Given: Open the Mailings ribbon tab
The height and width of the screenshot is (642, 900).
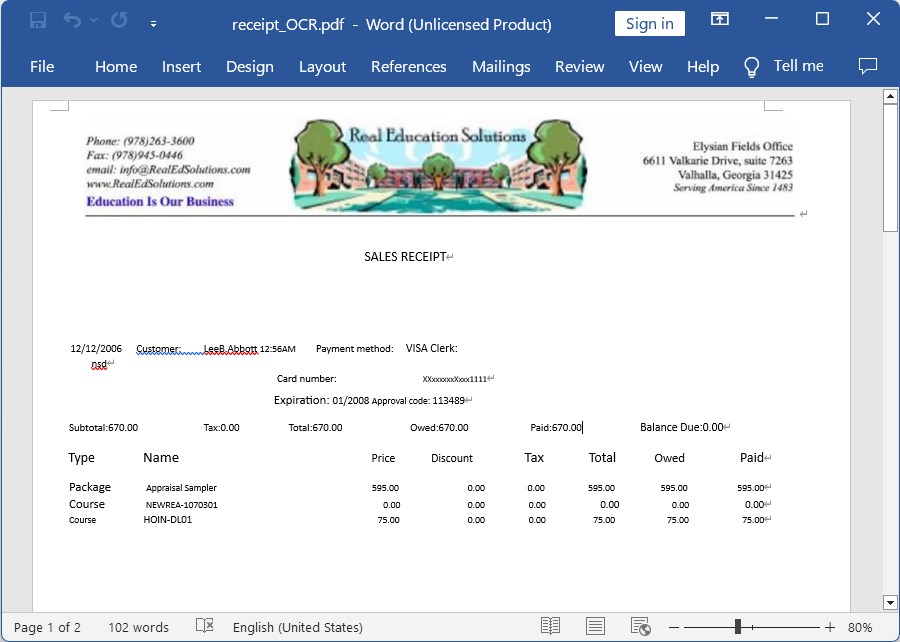Looking at the screenshot, I should pos(501,66).
